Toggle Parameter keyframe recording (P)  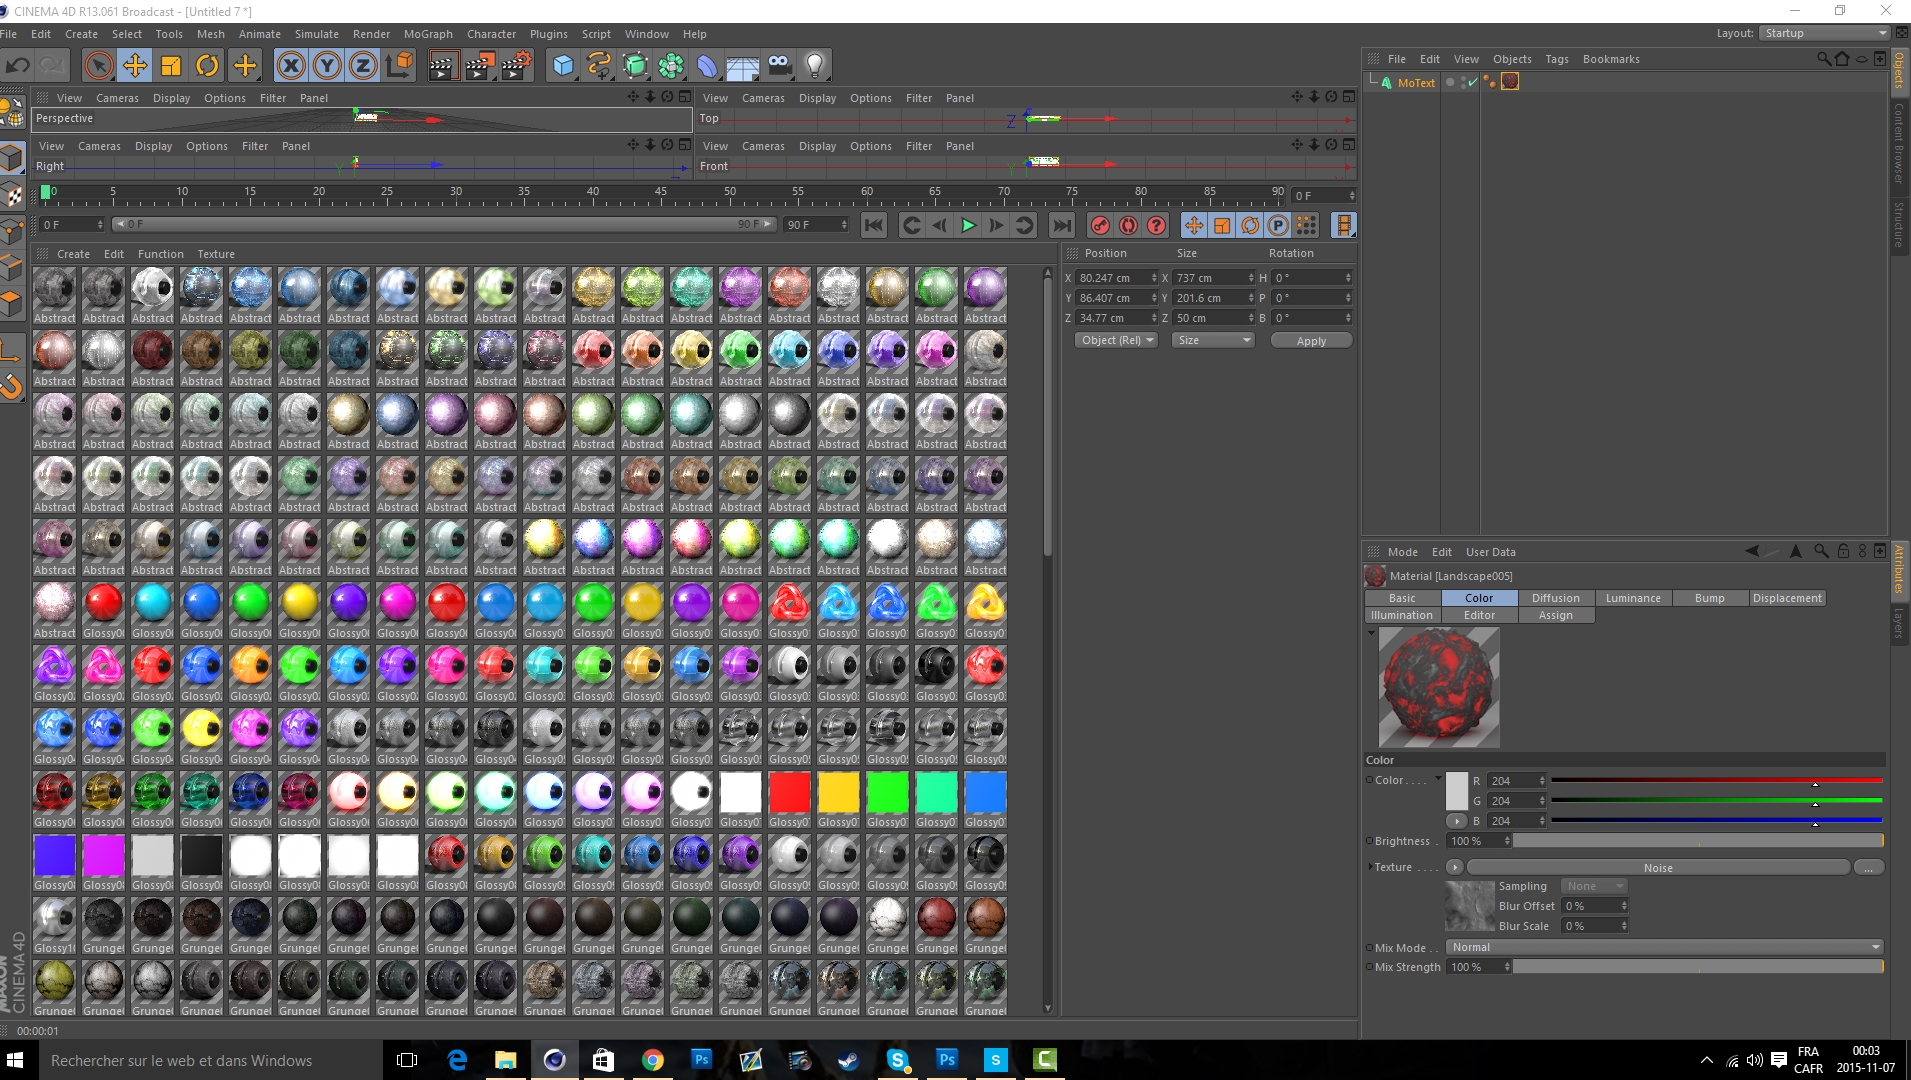[1278, 225]
